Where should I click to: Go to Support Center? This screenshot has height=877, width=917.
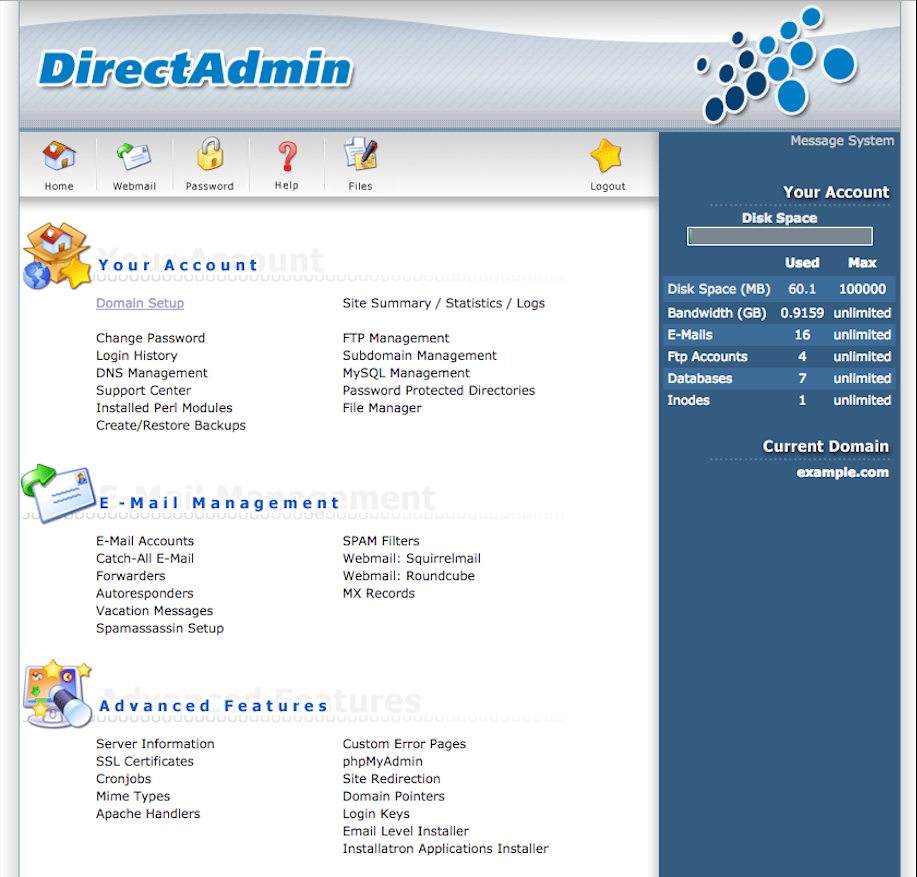(143, 391)
